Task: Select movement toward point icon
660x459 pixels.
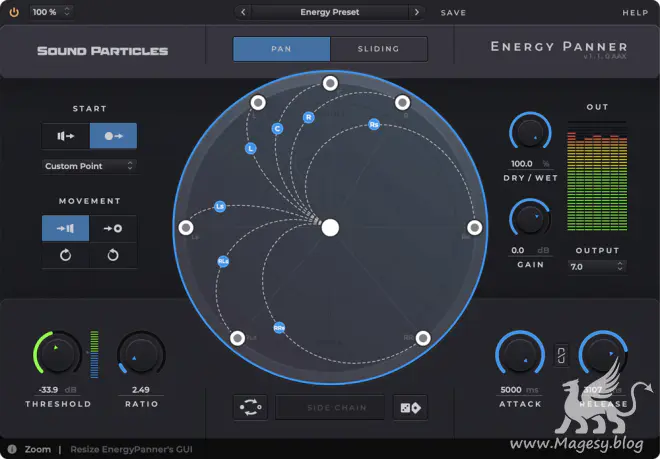Action: (113, 228)
